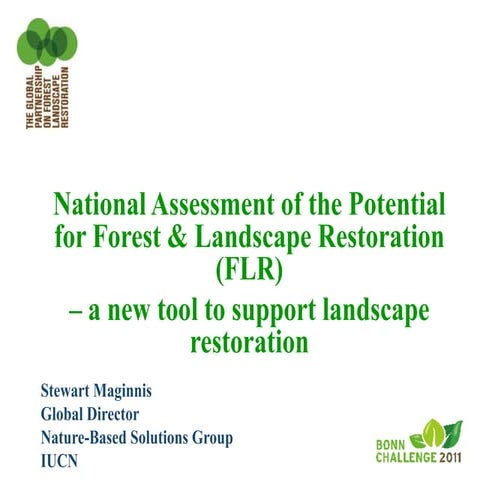This screenshot has width=480, height=480.
Task: Click the "Global Director" line
Action: [x=90, y=414]
